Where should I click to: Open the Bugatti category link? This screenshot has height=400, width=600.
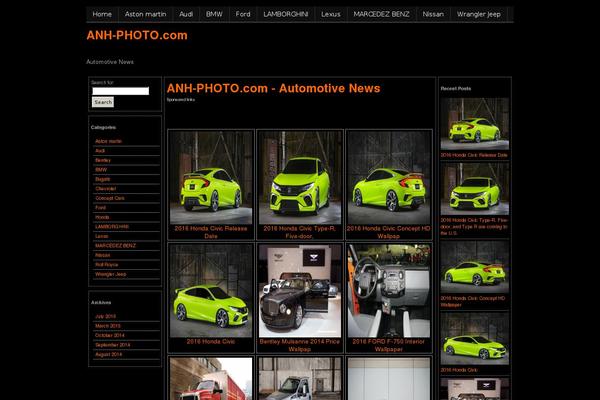pos(103,179)
